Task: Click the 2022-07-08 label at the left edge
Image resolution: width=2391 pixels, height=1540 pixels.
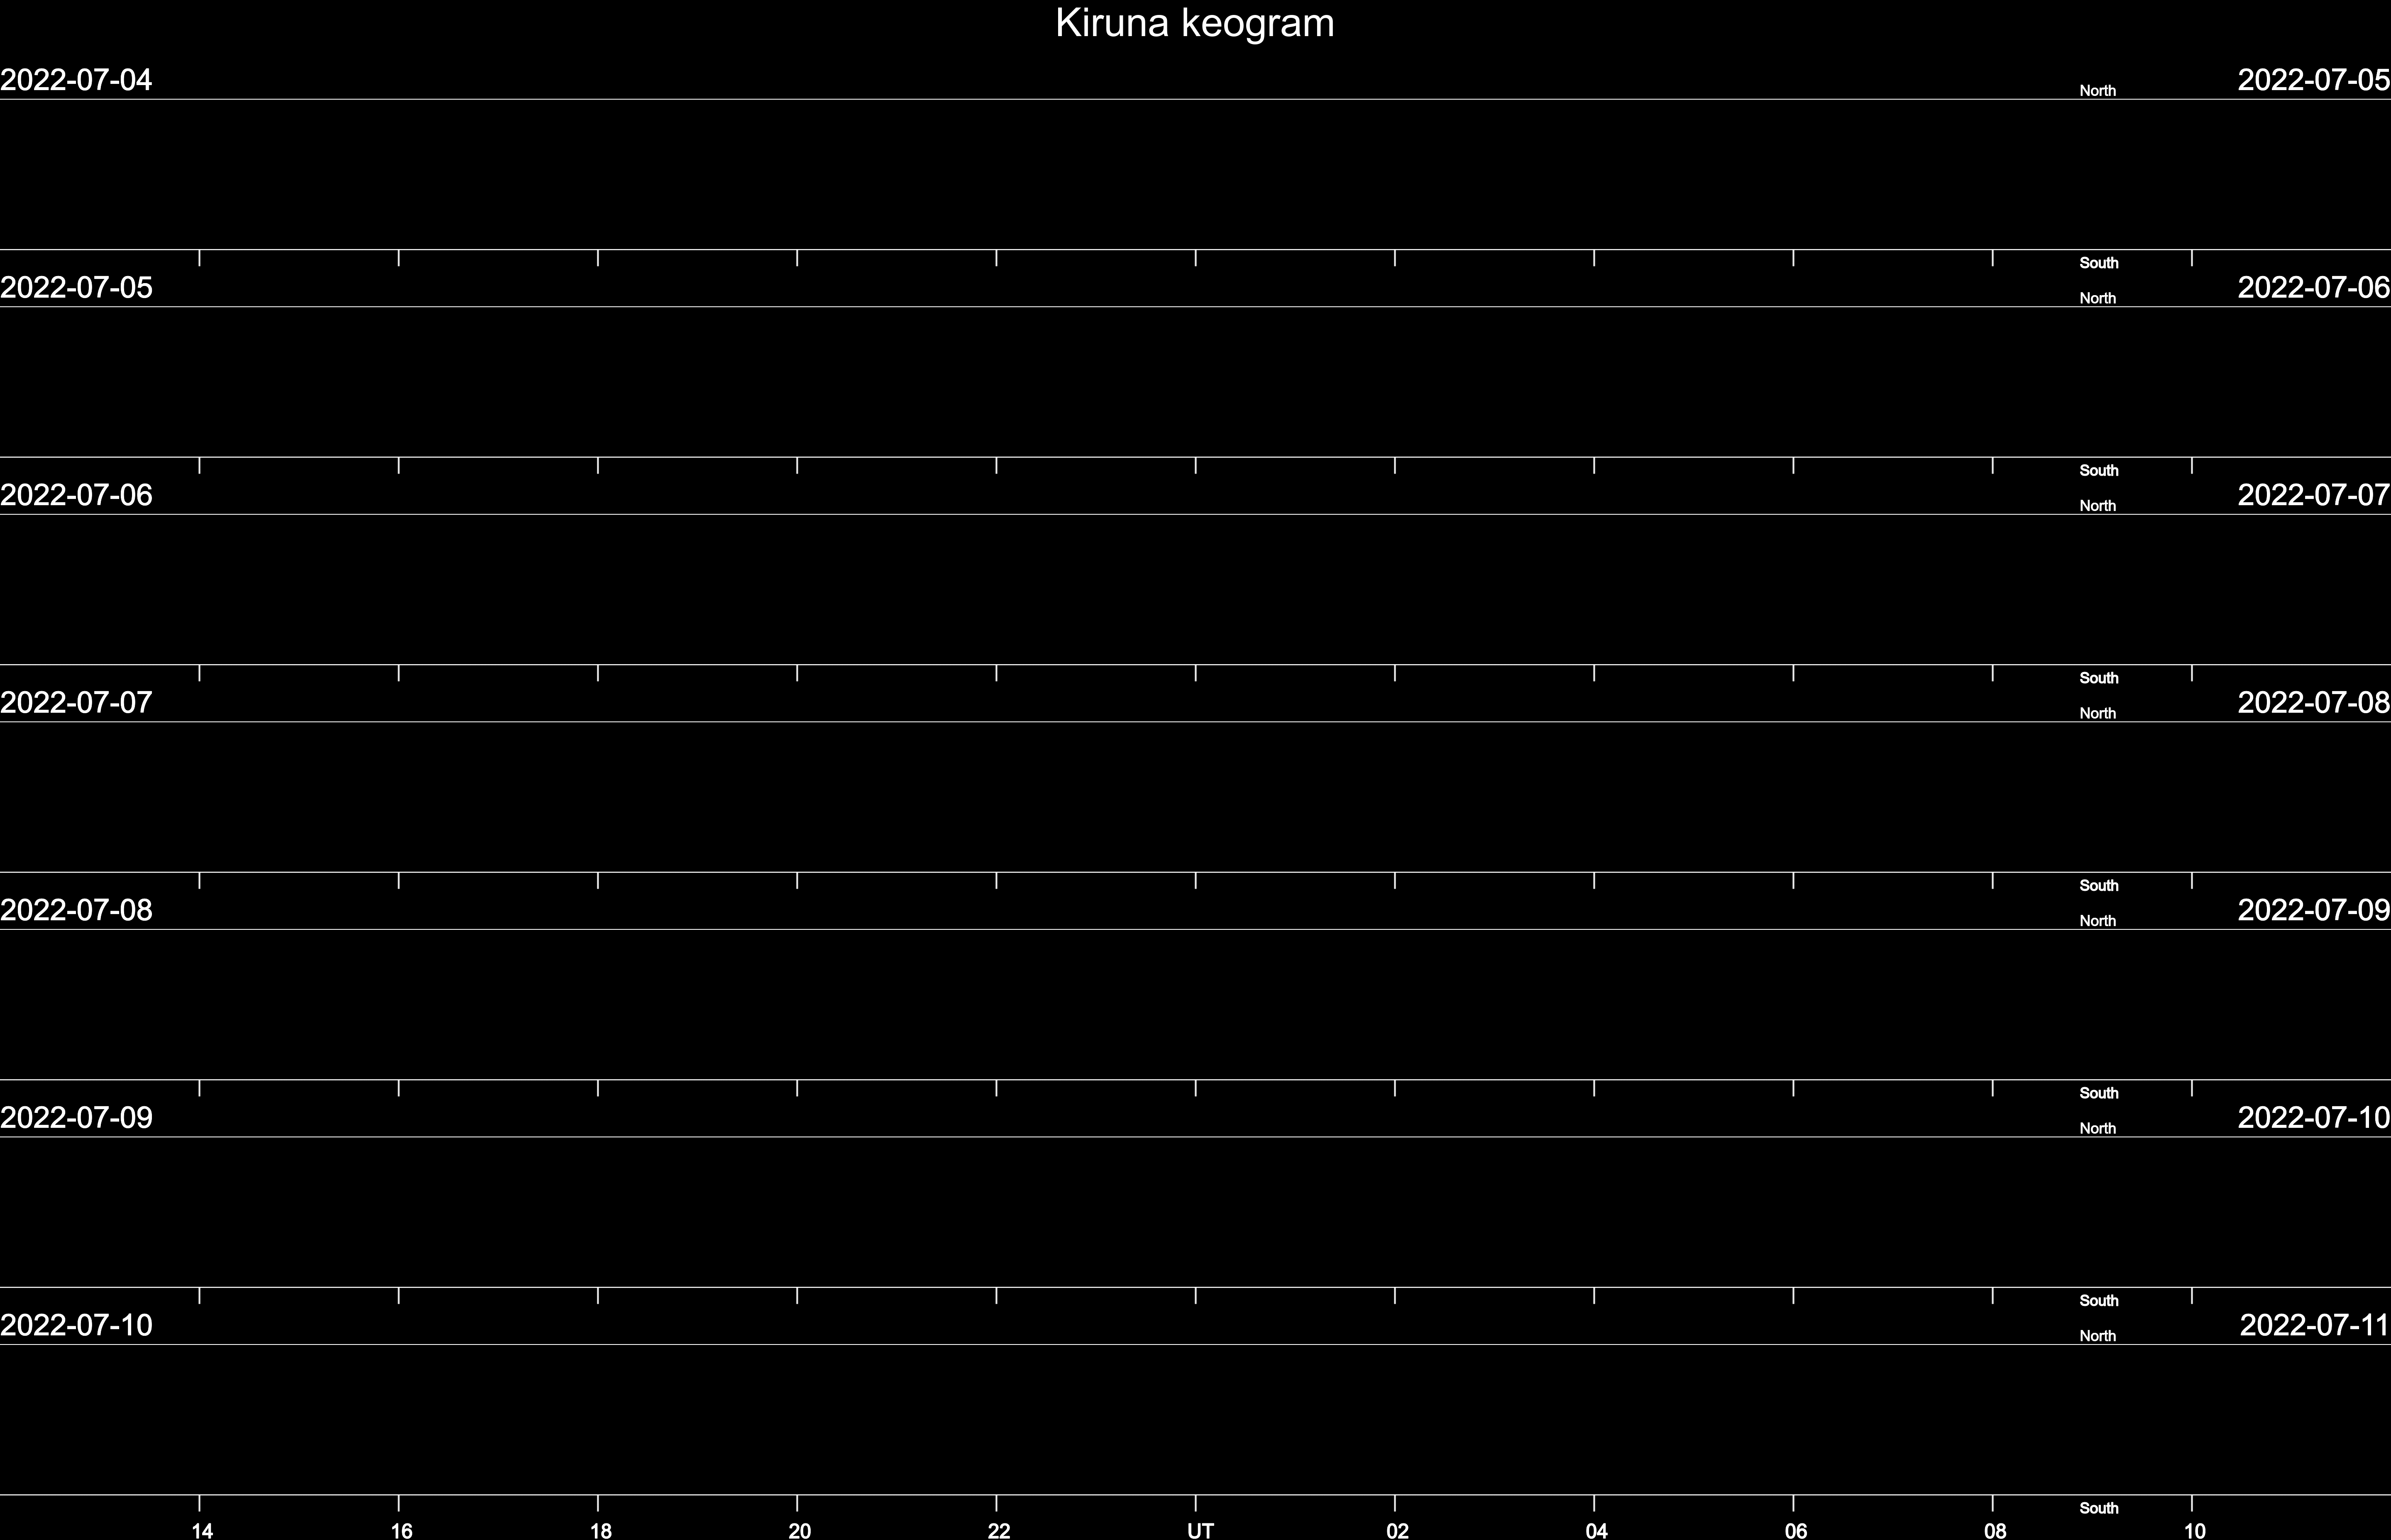Action: [76, 910]
